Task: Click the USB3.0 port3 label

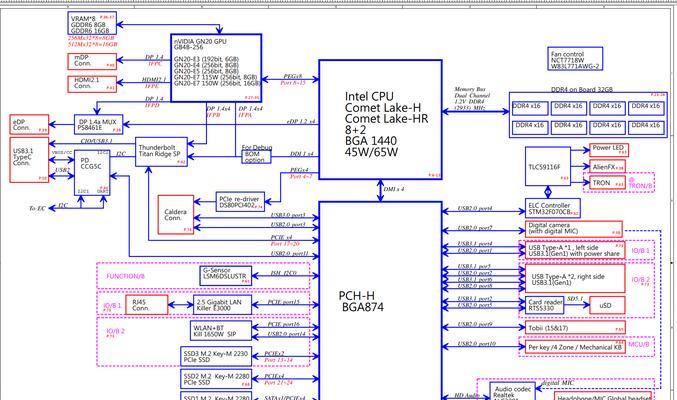Action: point(288,215)
